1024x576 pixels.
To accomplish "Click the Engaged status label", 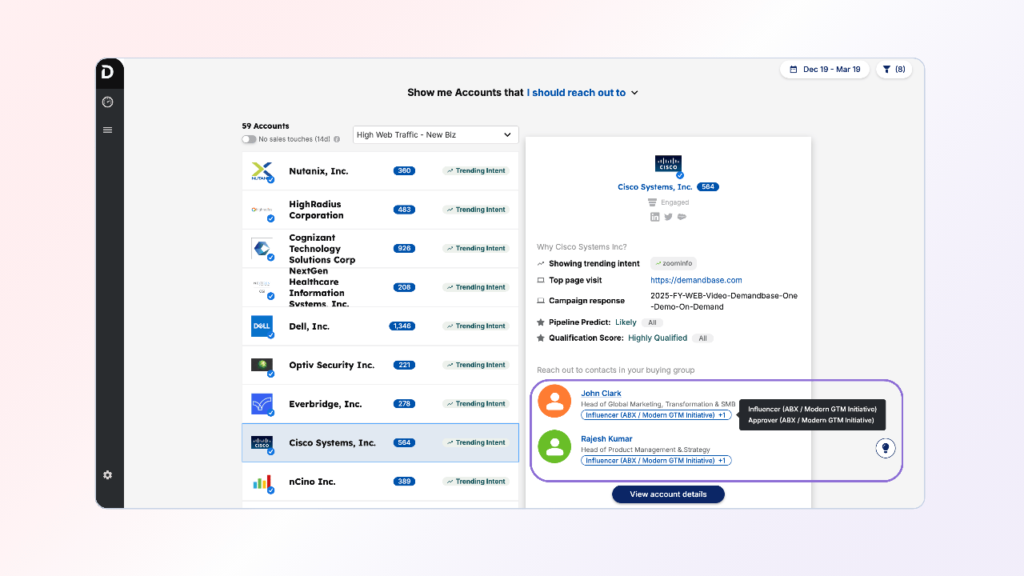I will click(674, 202).
